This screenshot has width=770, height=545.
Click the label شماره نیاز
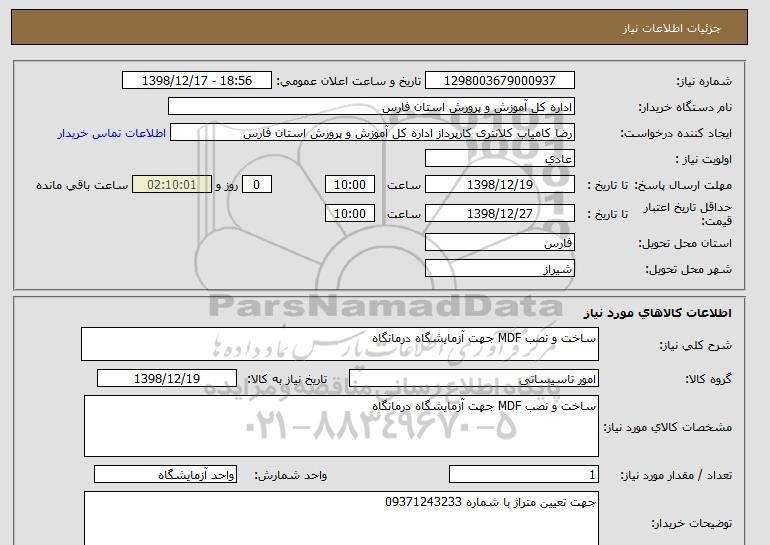click(x=704, y=81)
